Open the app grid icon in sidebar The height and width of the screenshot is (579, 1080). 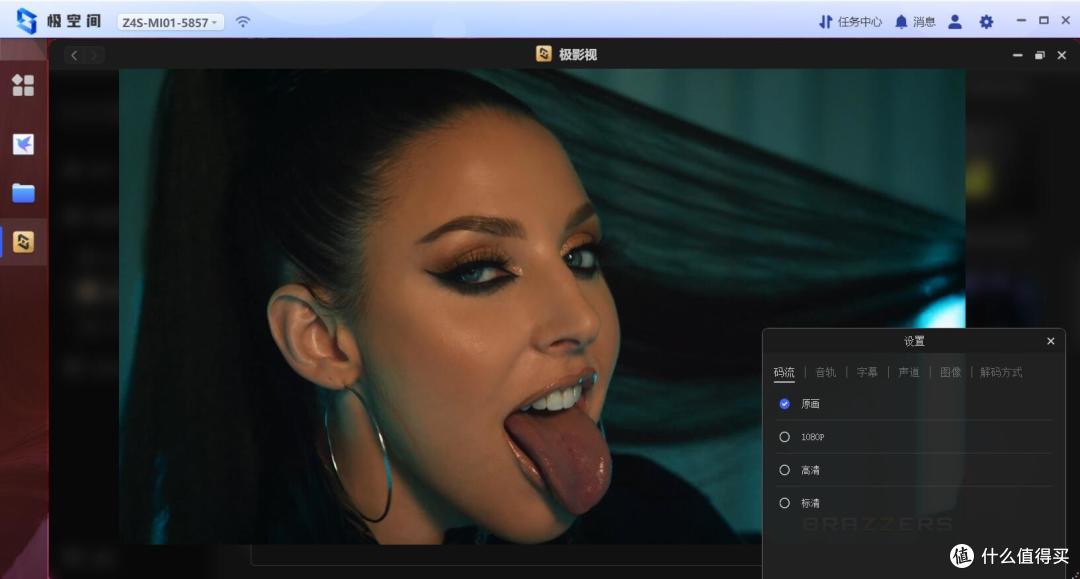coord(23,85)
